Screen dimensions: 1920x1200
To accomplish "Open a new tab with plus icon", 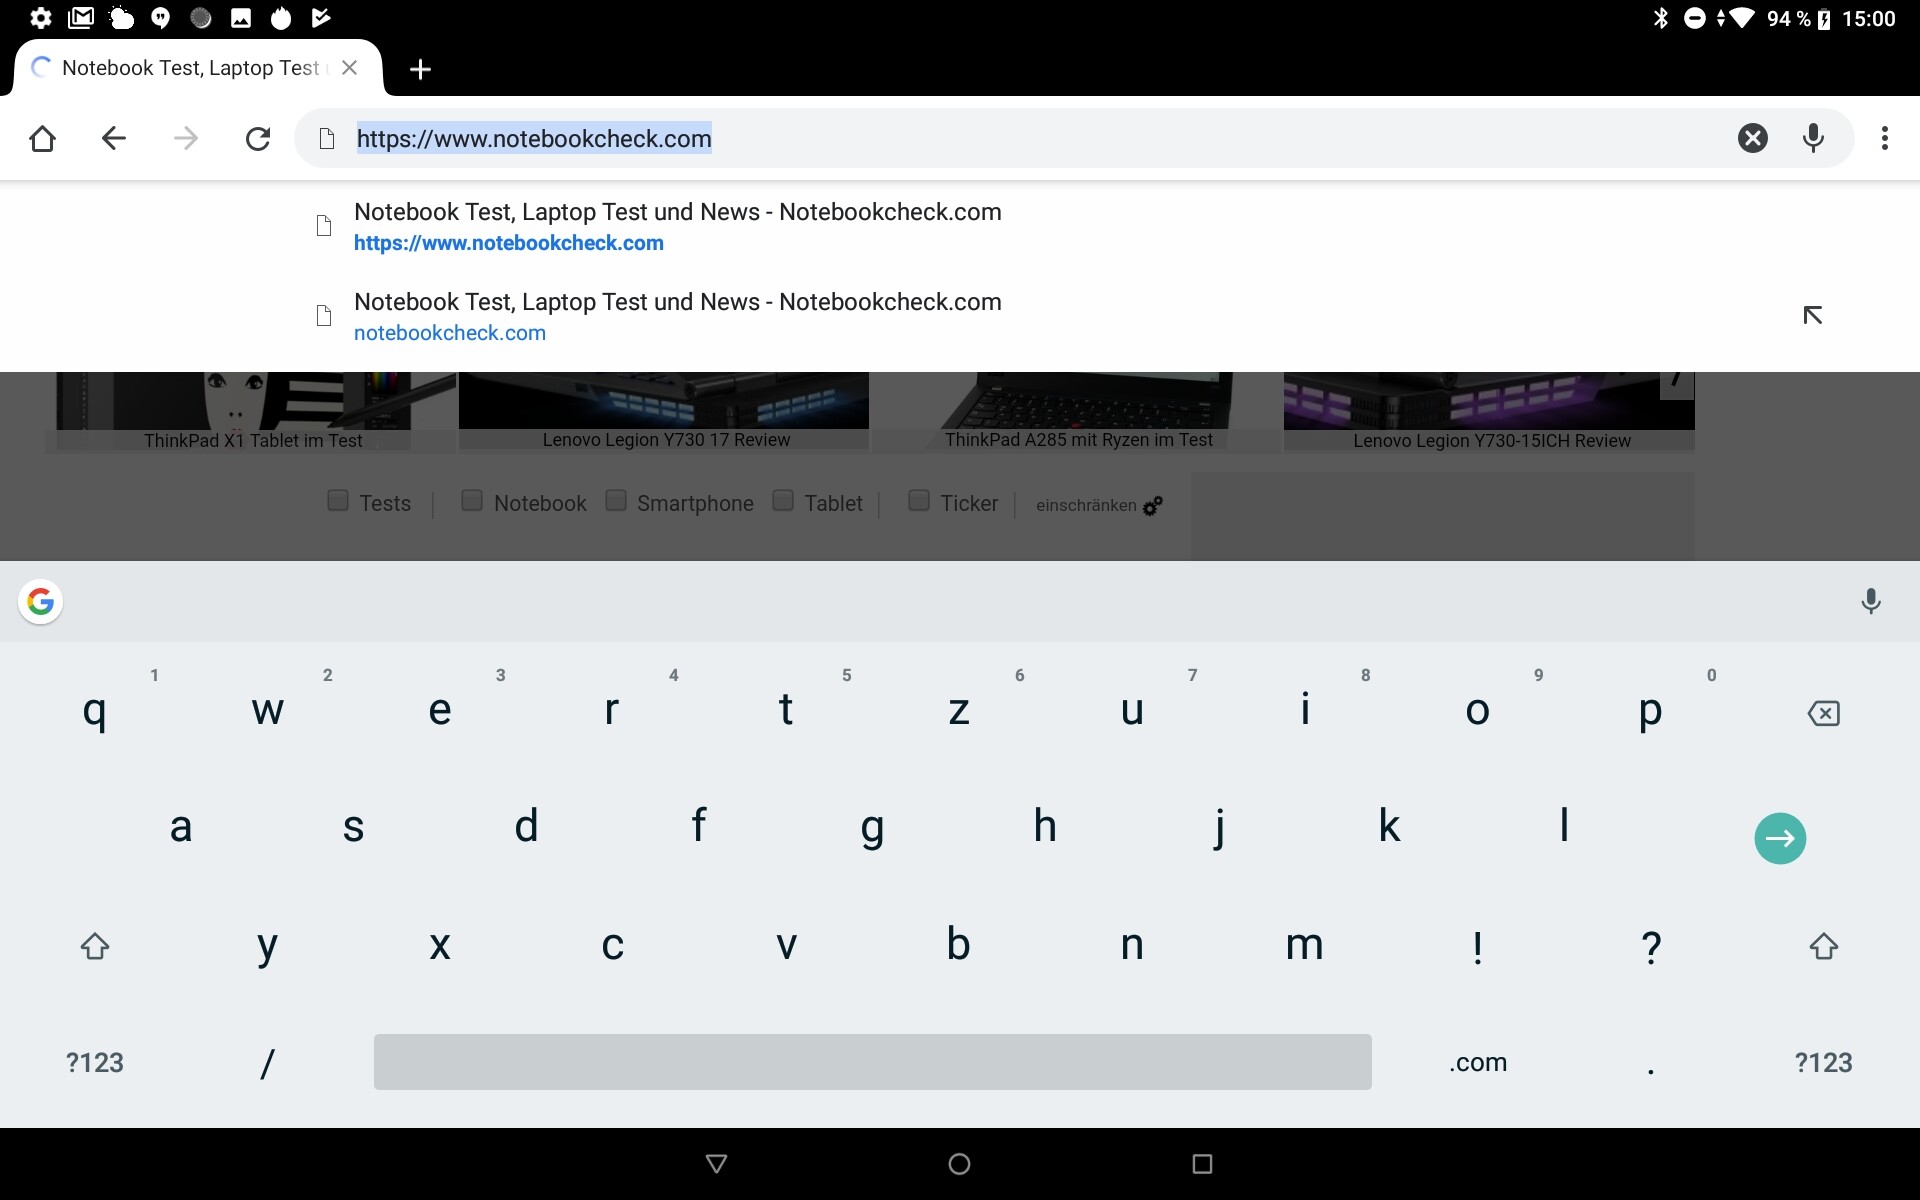I will click(x=420, y=69).
